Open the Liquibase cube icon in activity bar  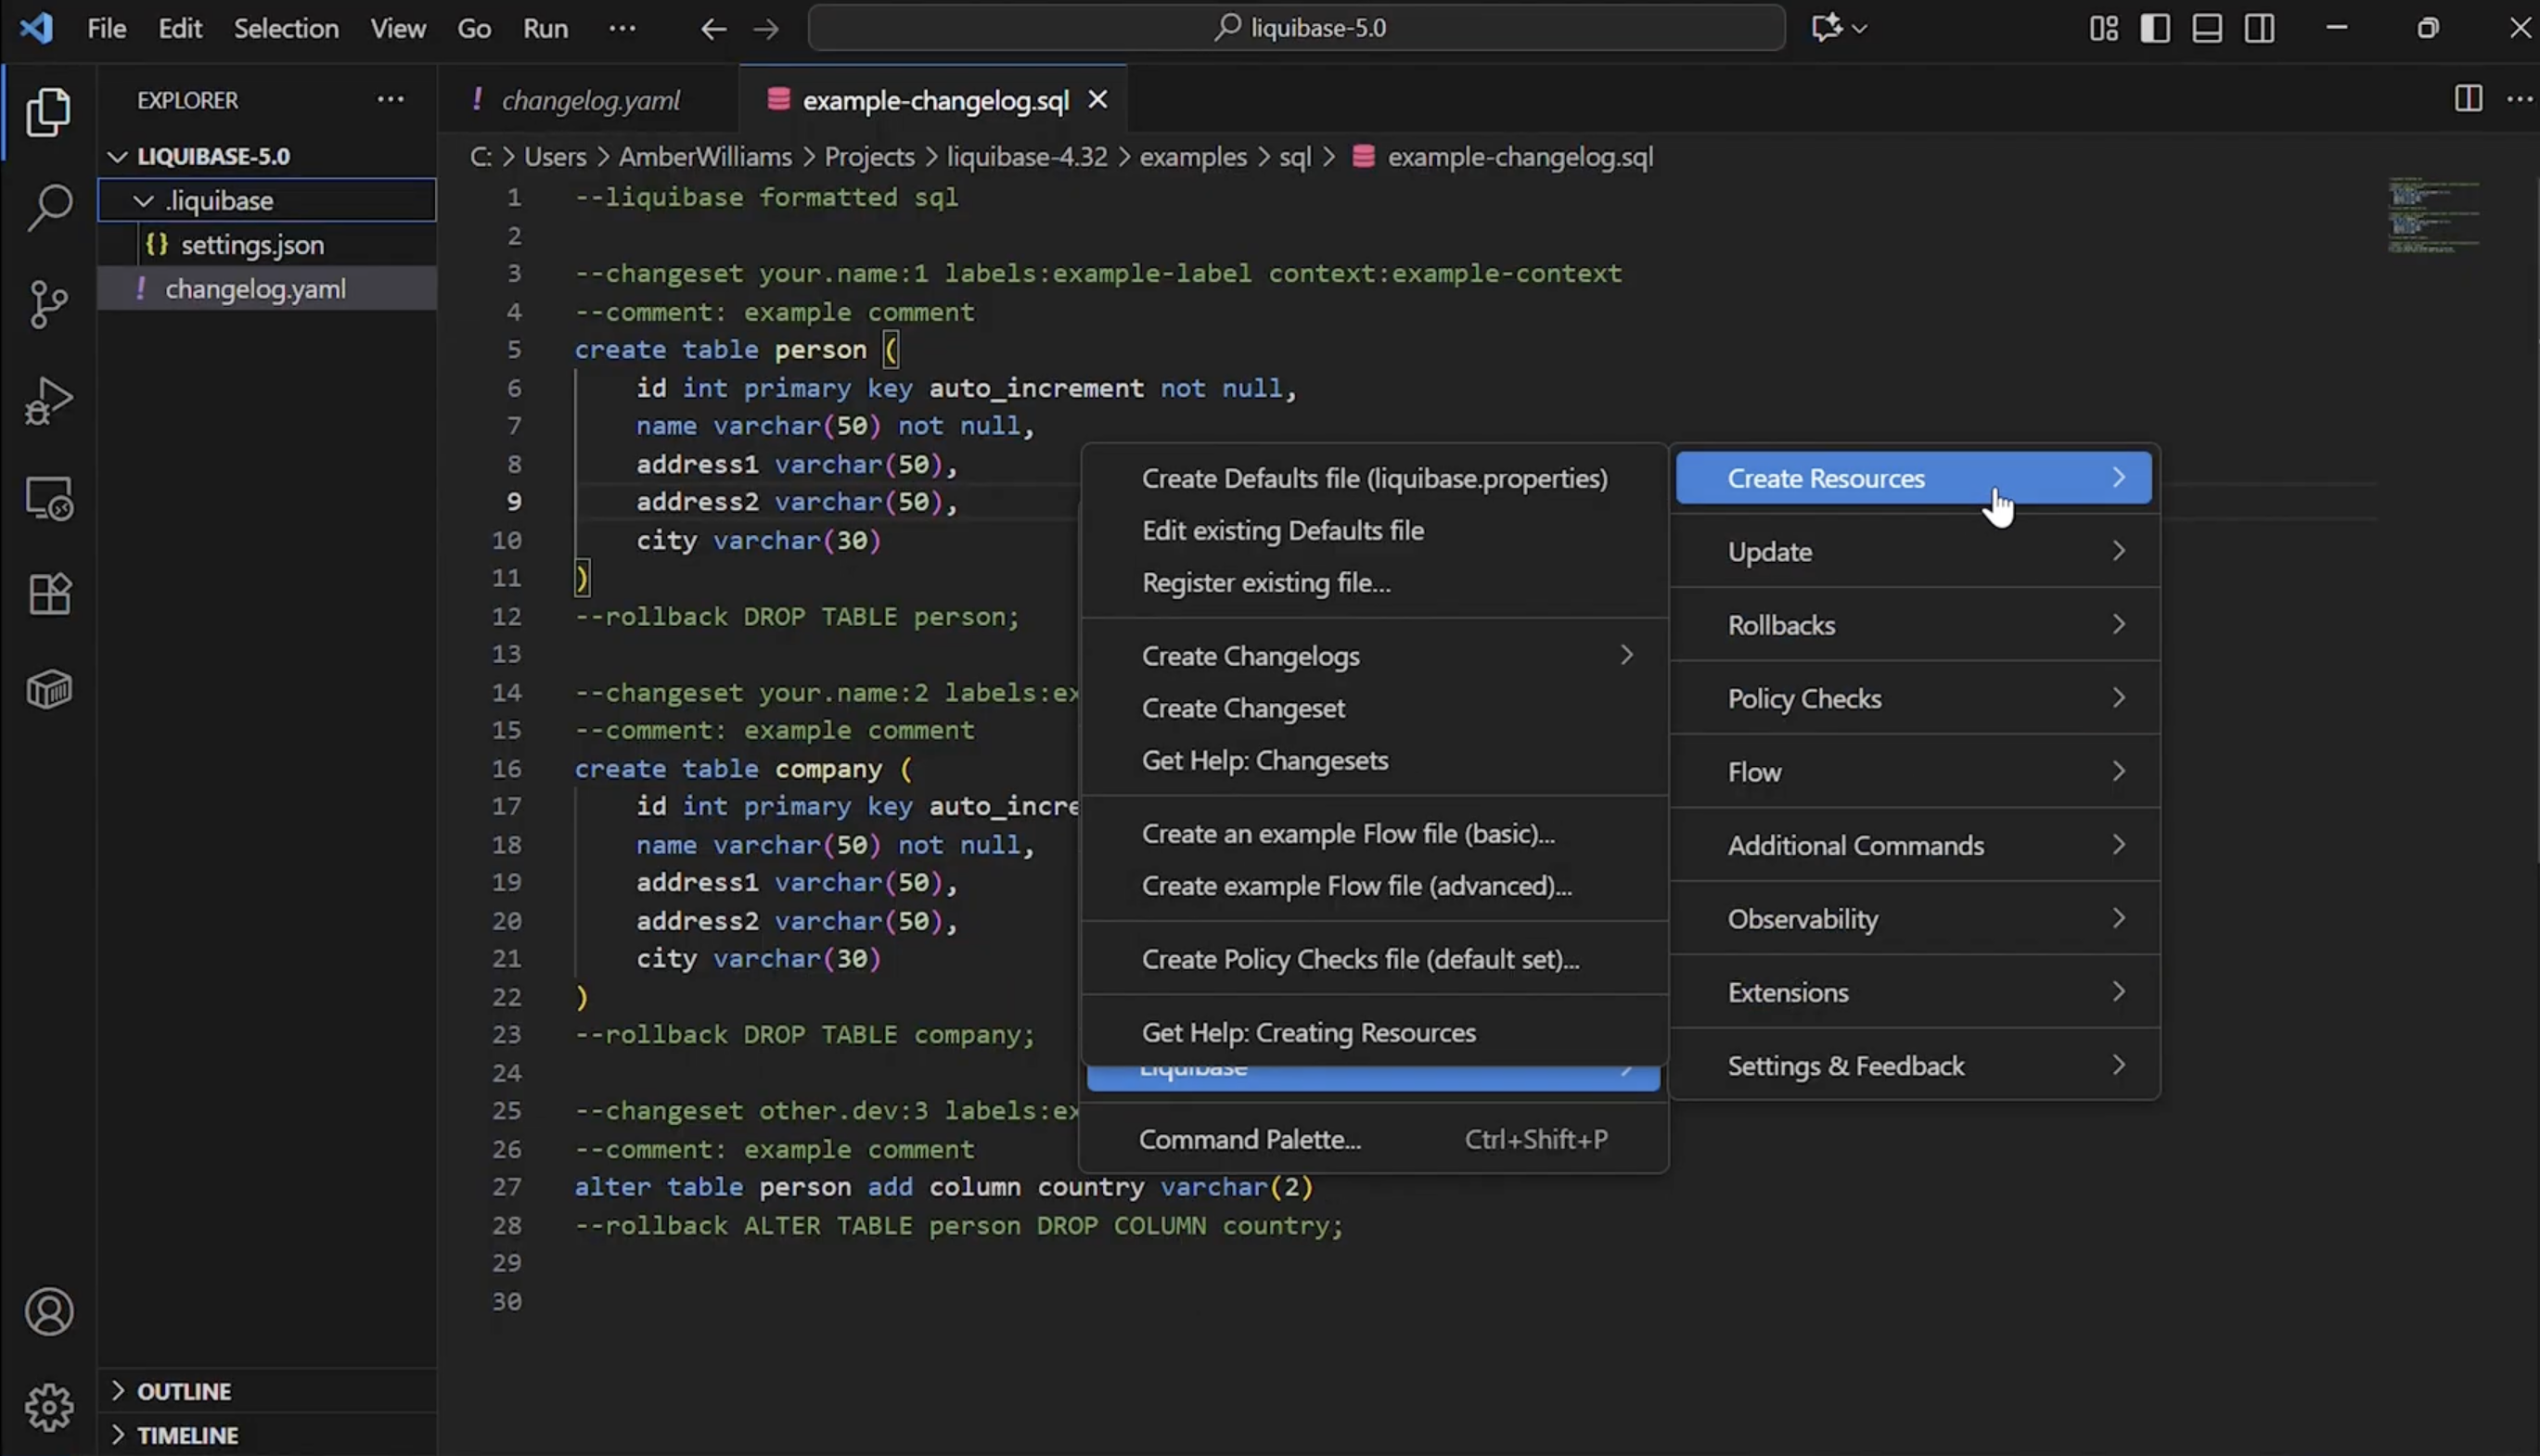[48, 690]
